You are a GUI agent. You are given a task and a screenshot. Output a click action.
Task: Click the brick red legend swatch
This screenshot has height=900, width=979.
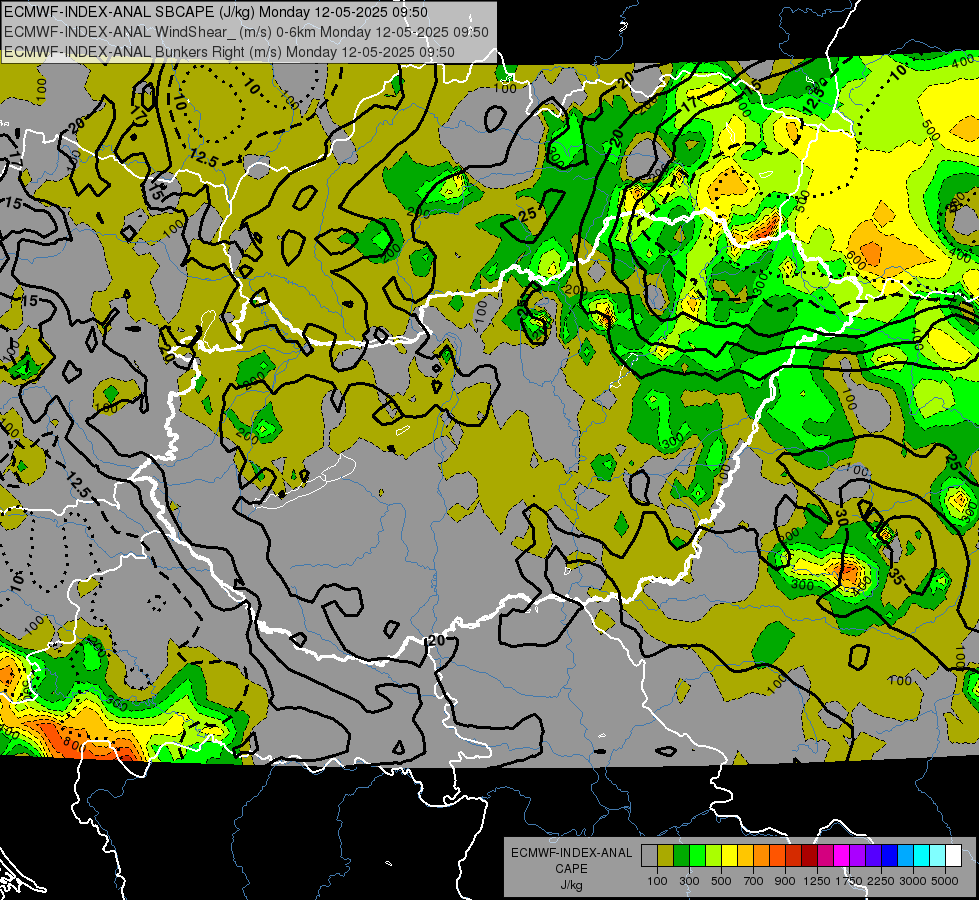(794, 855)
